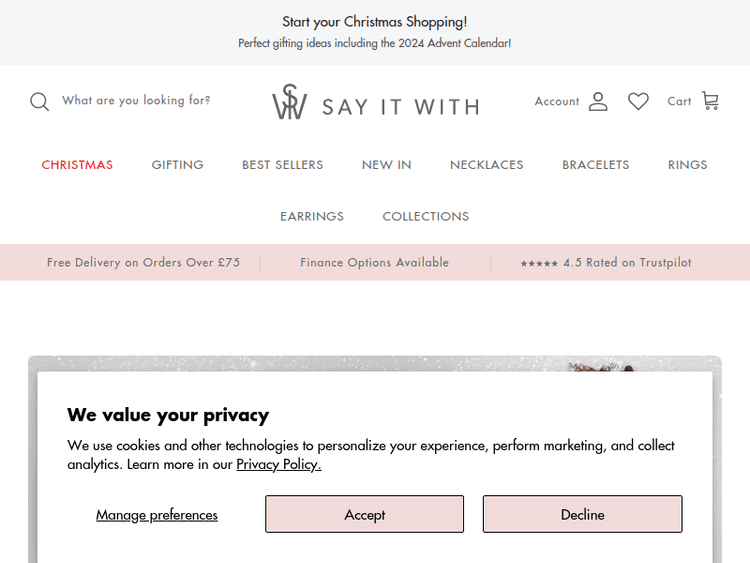Click the Say It With logo
The height and width of the screenshot is (563, 750).
375,102
